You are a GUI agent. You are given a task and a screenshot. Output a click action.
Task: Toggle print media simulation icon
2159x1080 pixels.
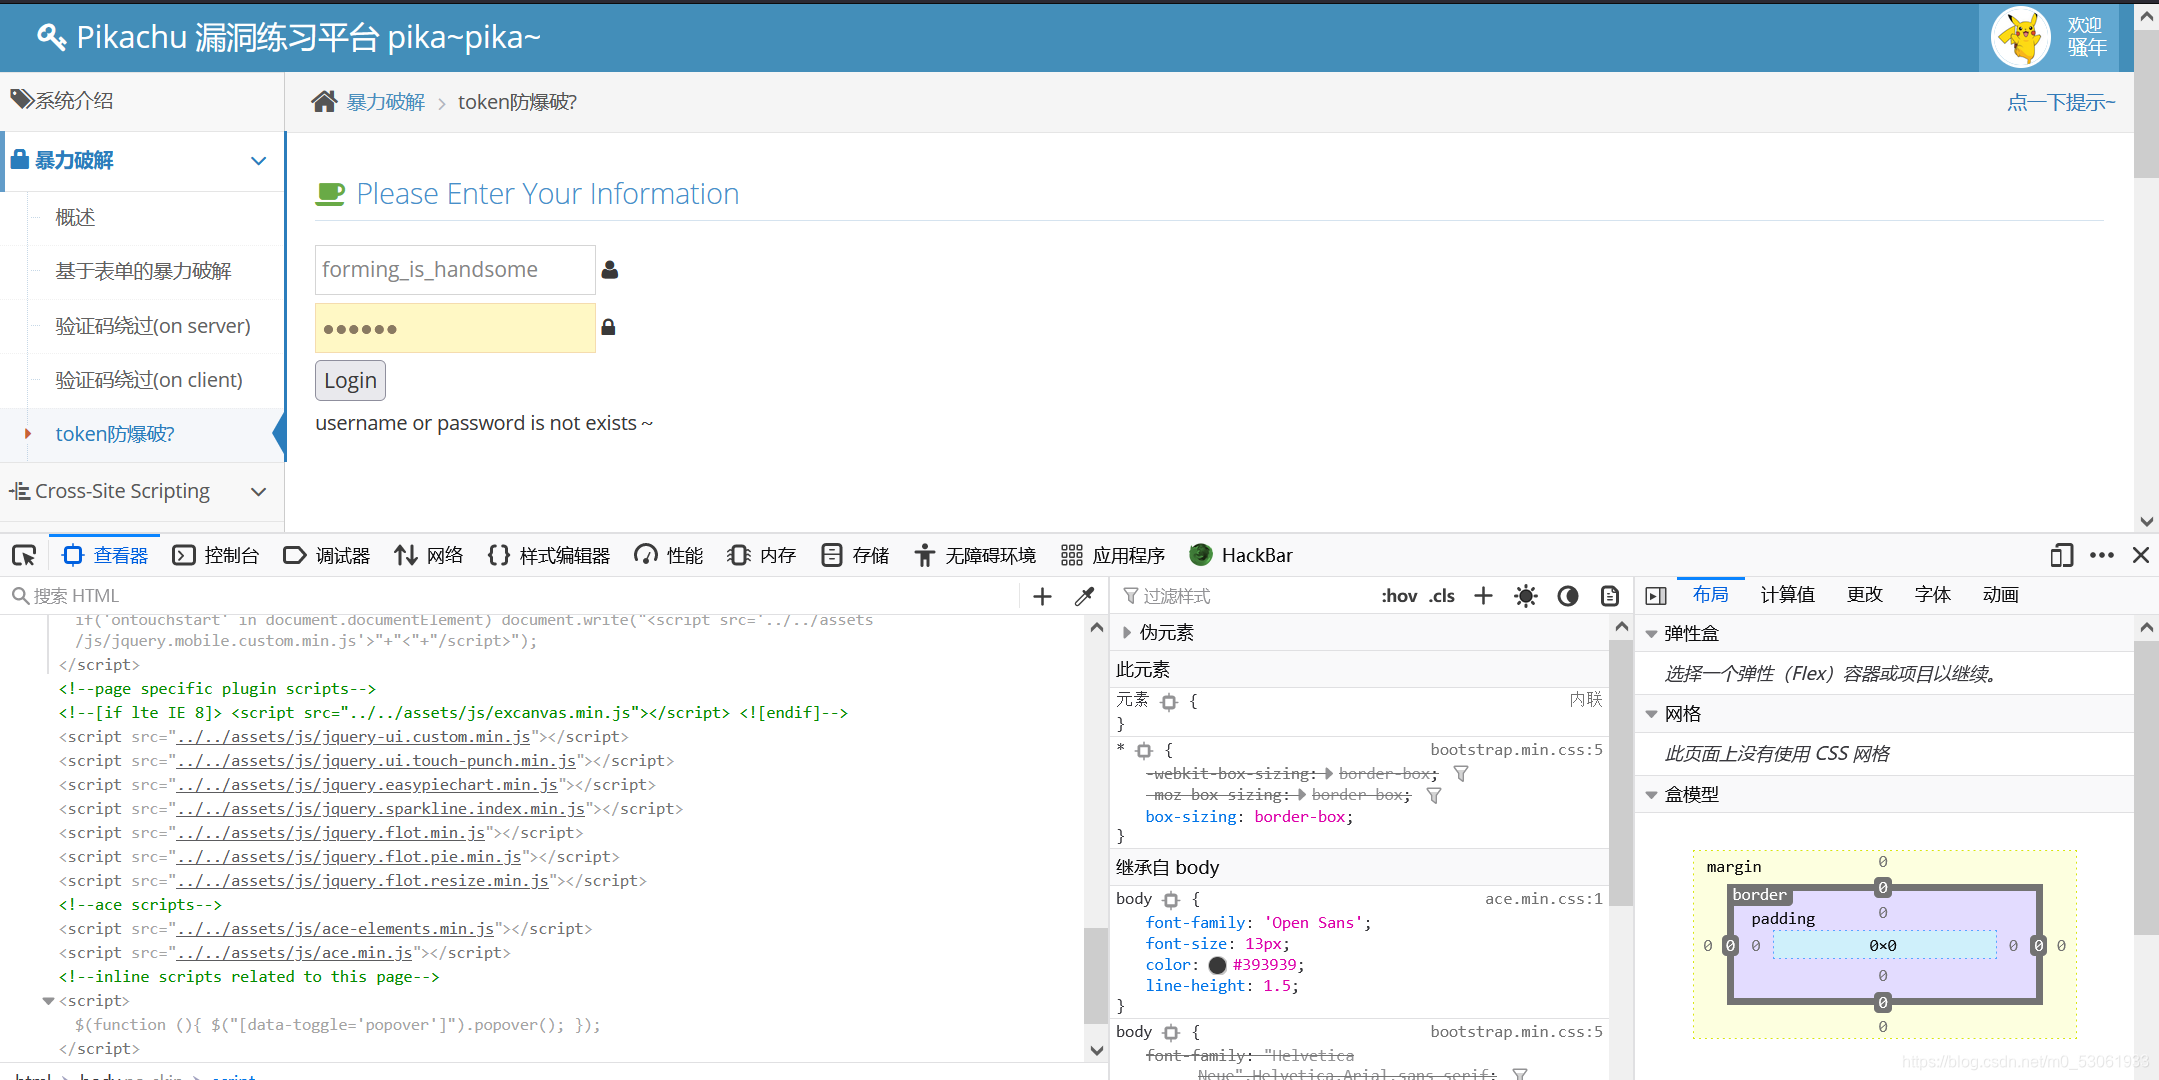pos(1610,596)
